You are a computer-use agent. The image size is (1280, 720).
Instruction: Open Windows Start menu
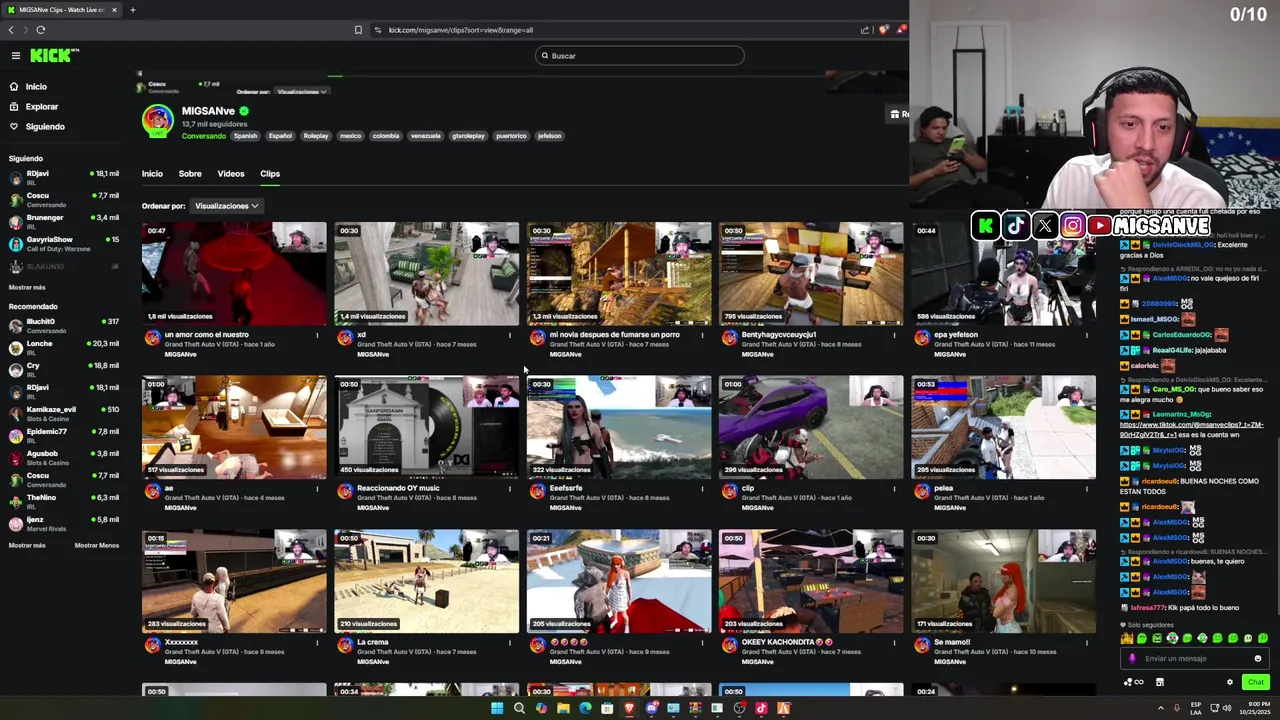[x=497, y=708]
